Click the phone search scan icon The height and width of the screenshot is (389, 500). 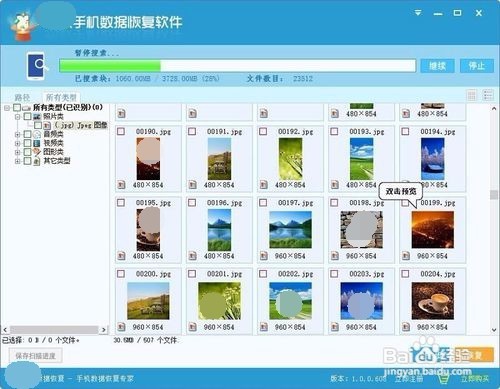pyautogui.click(x=37, y=66)
